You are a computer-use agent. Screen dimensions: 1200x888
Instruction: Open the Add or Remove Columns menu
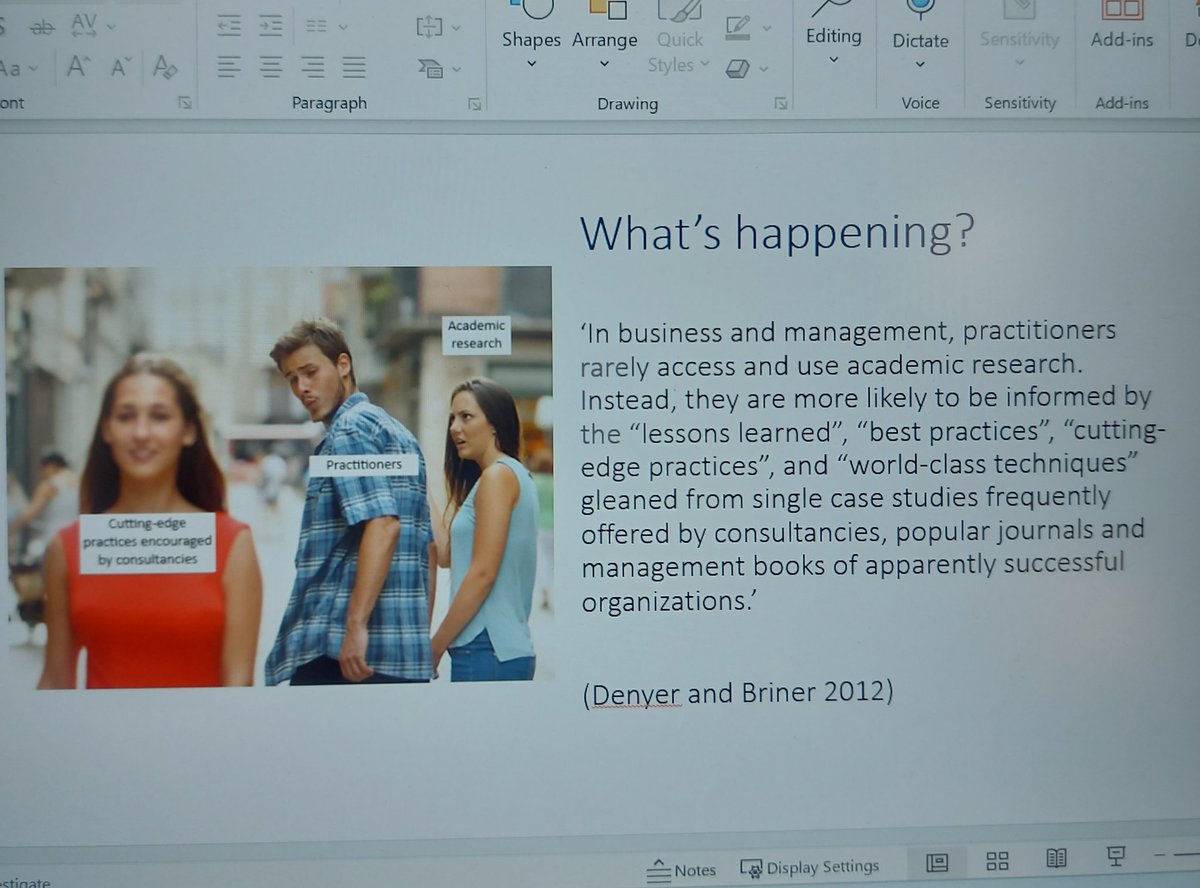click(327, 27)
